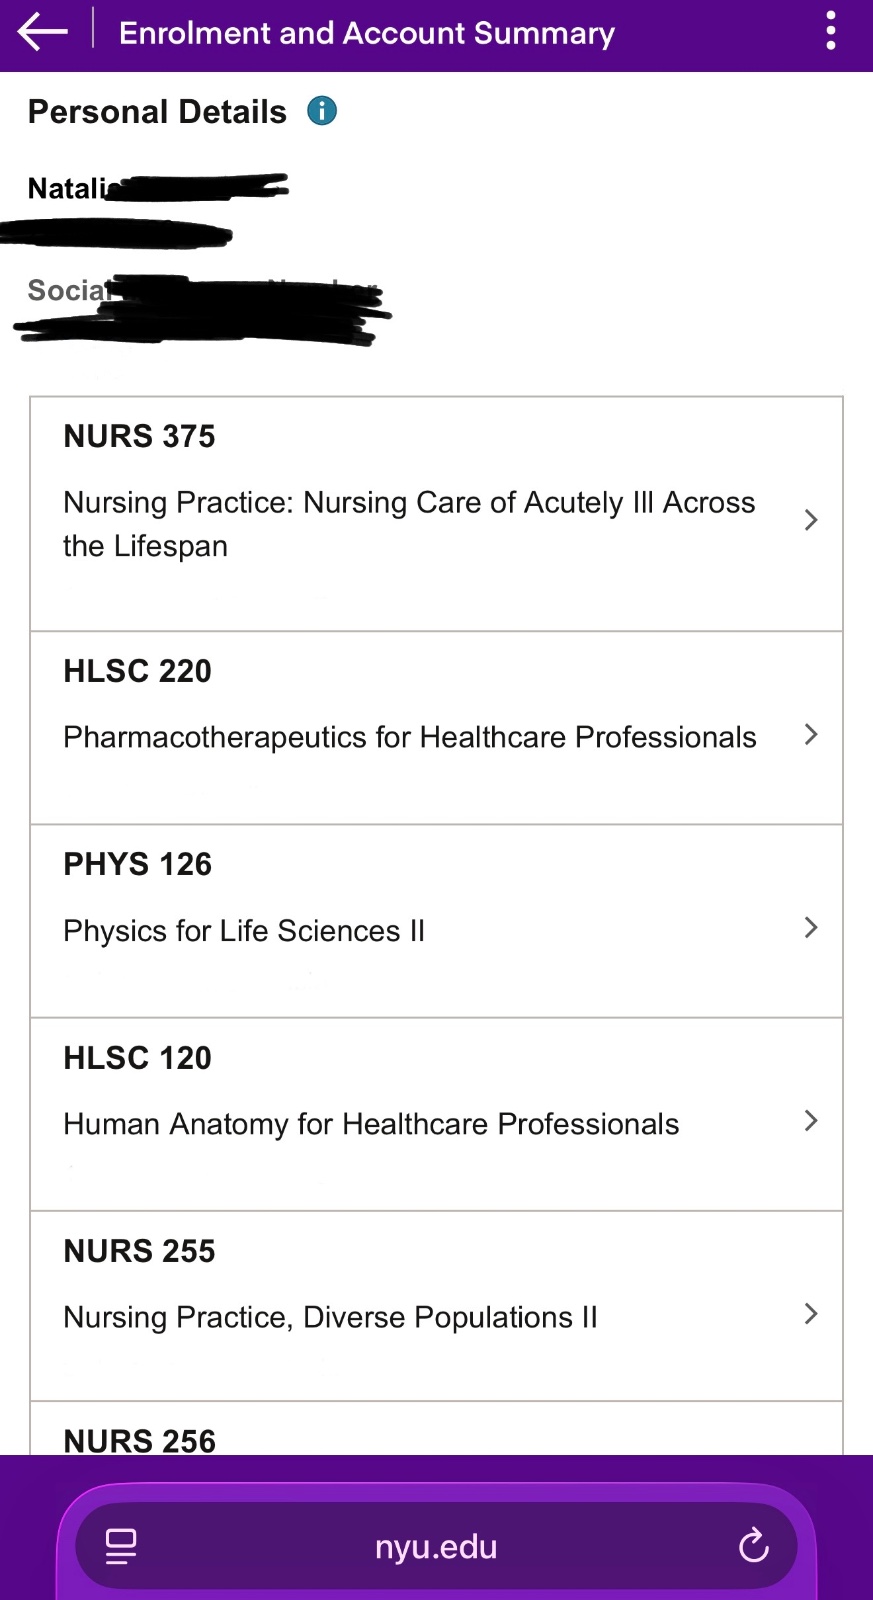This screenshot has width=873, height=1600.
Task: Open Nursing Practice, Diverse Populations II
Action: [x=330, y=1317]
